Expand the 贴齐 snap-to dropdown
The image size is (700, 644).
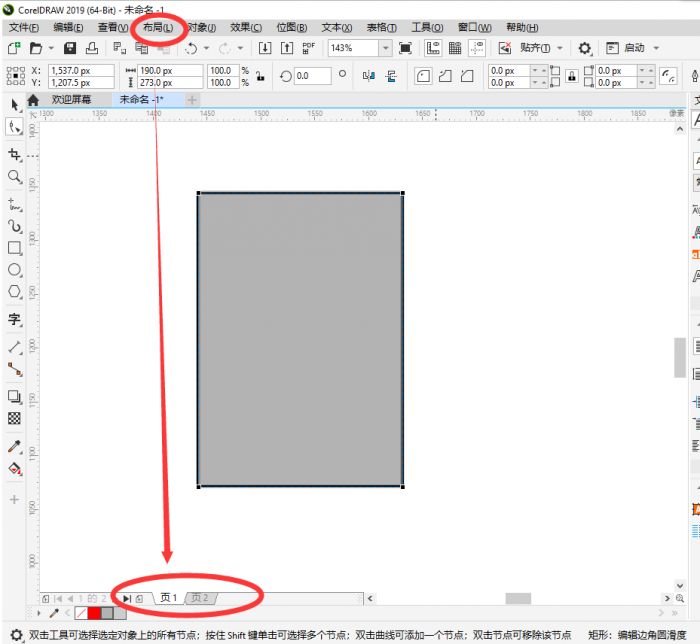coord(560,48)
